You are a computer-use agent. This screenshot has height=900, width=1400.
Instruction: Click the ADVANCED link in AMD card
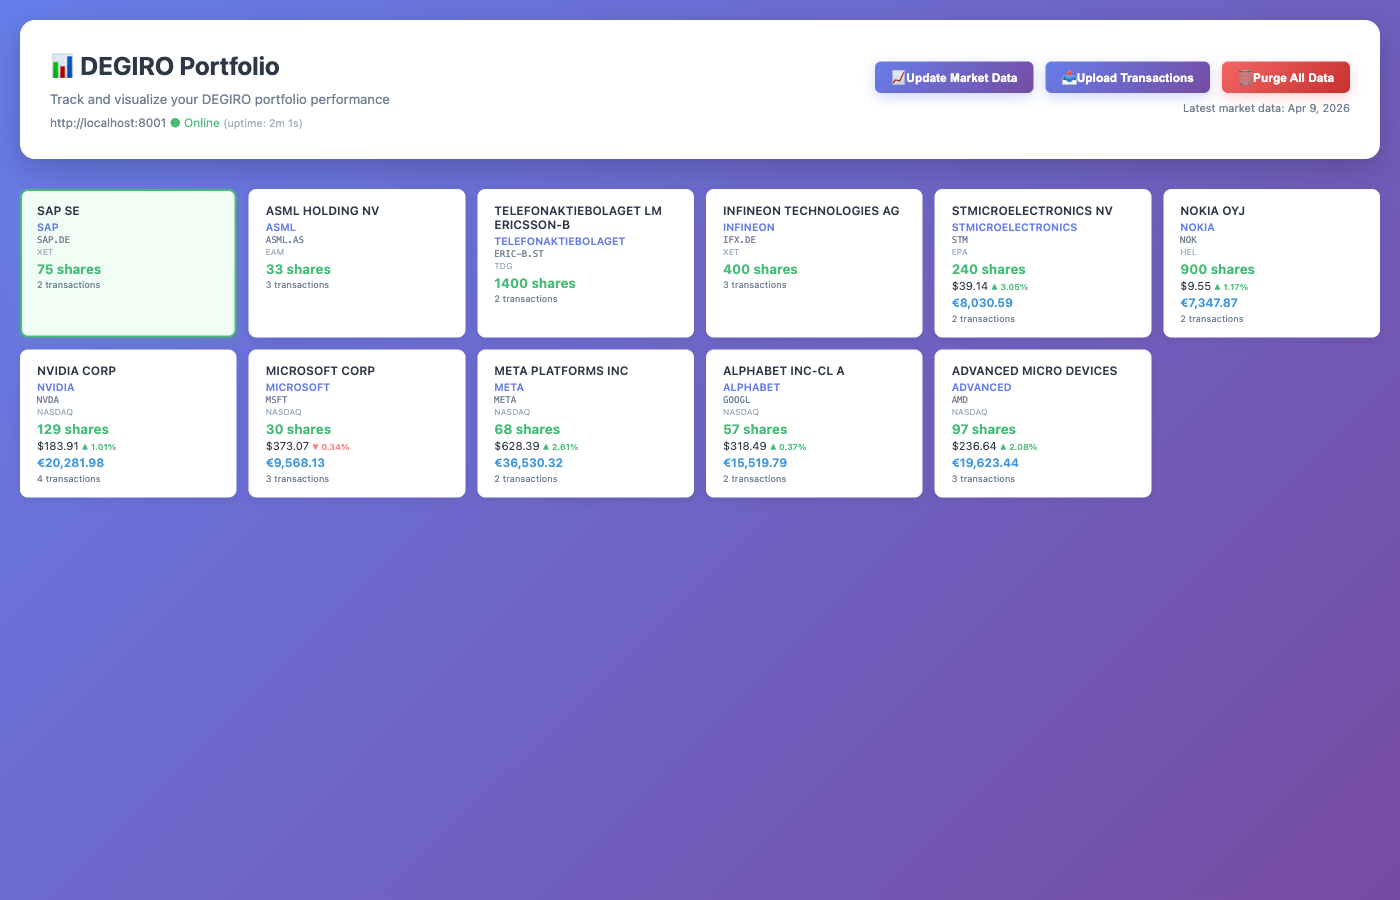pos(981,388)
